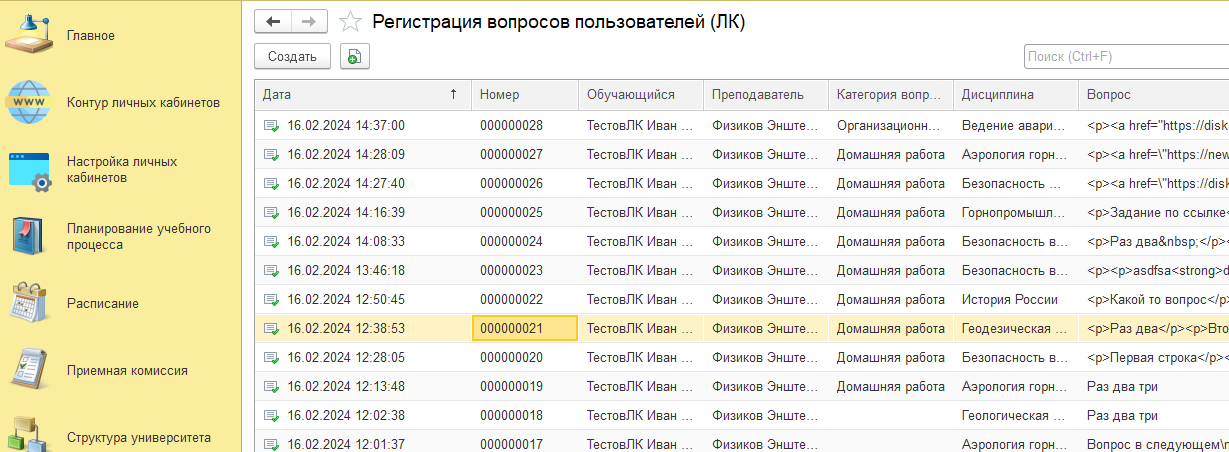Click the Планирование учебного процесса book icon

[x=30, y=236]
